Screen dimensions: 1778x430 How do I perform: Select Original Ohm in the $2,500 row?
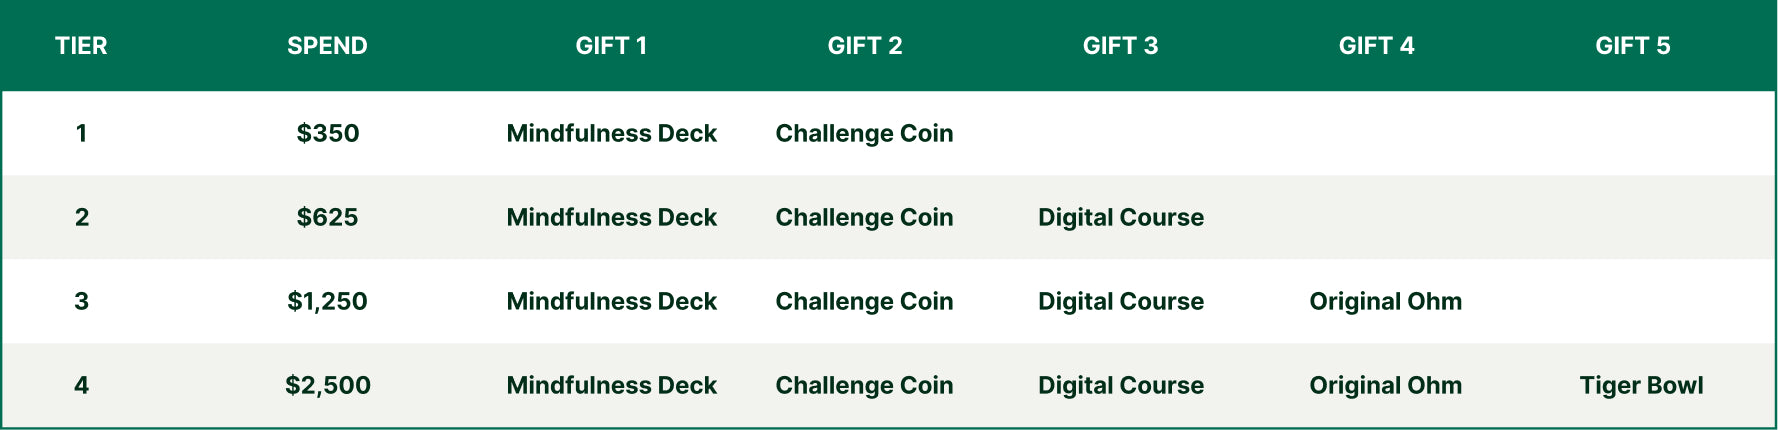(x=1385, y=385)
